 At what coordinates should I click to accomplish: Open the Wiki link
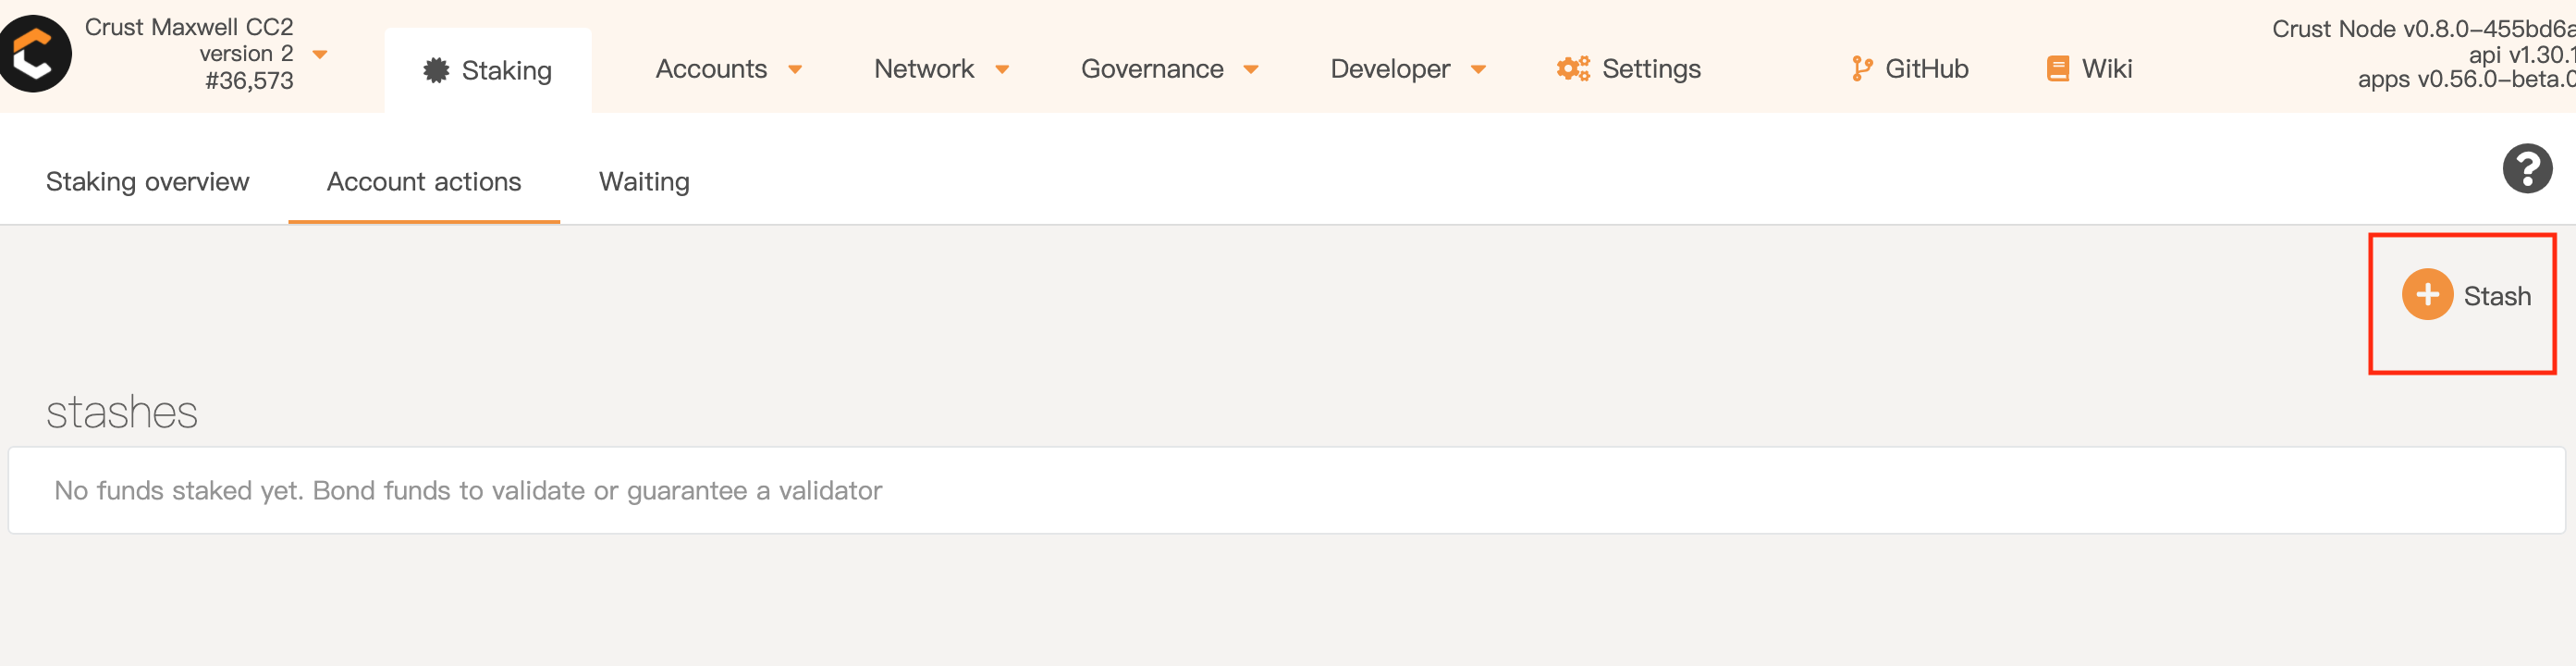(x=2106, y=69)
